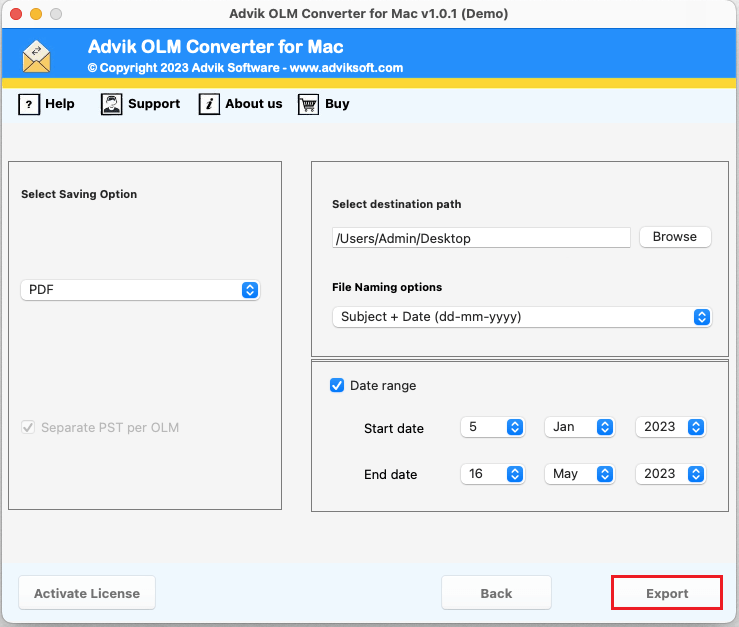Image resolution: width=739 pixels, height=627 pixels.
Task: Click the Activate License button
Action: [87, 593]
